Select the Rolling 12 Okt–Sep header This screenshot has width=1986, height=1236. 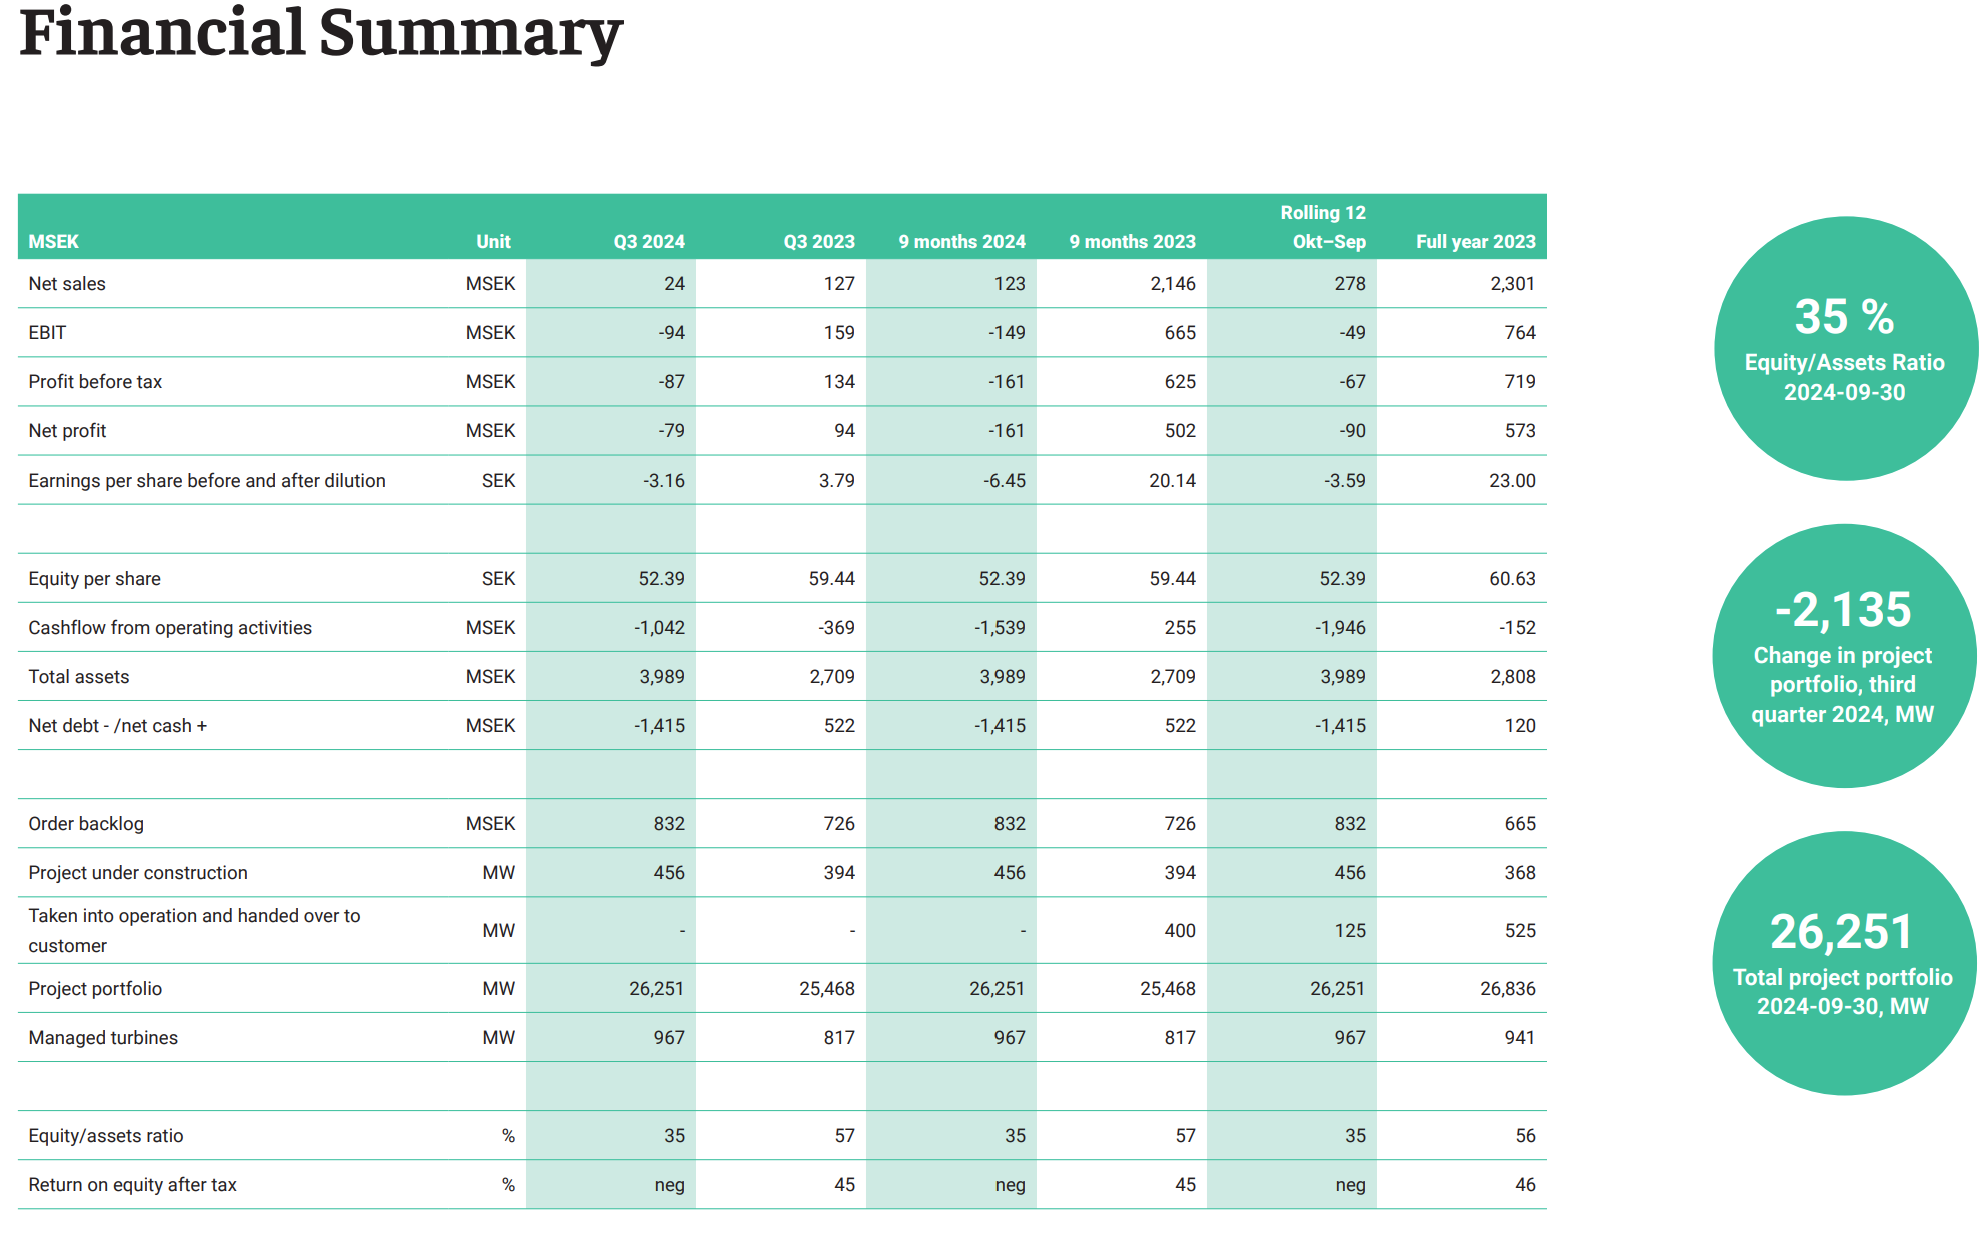(x=1323, y=227)
